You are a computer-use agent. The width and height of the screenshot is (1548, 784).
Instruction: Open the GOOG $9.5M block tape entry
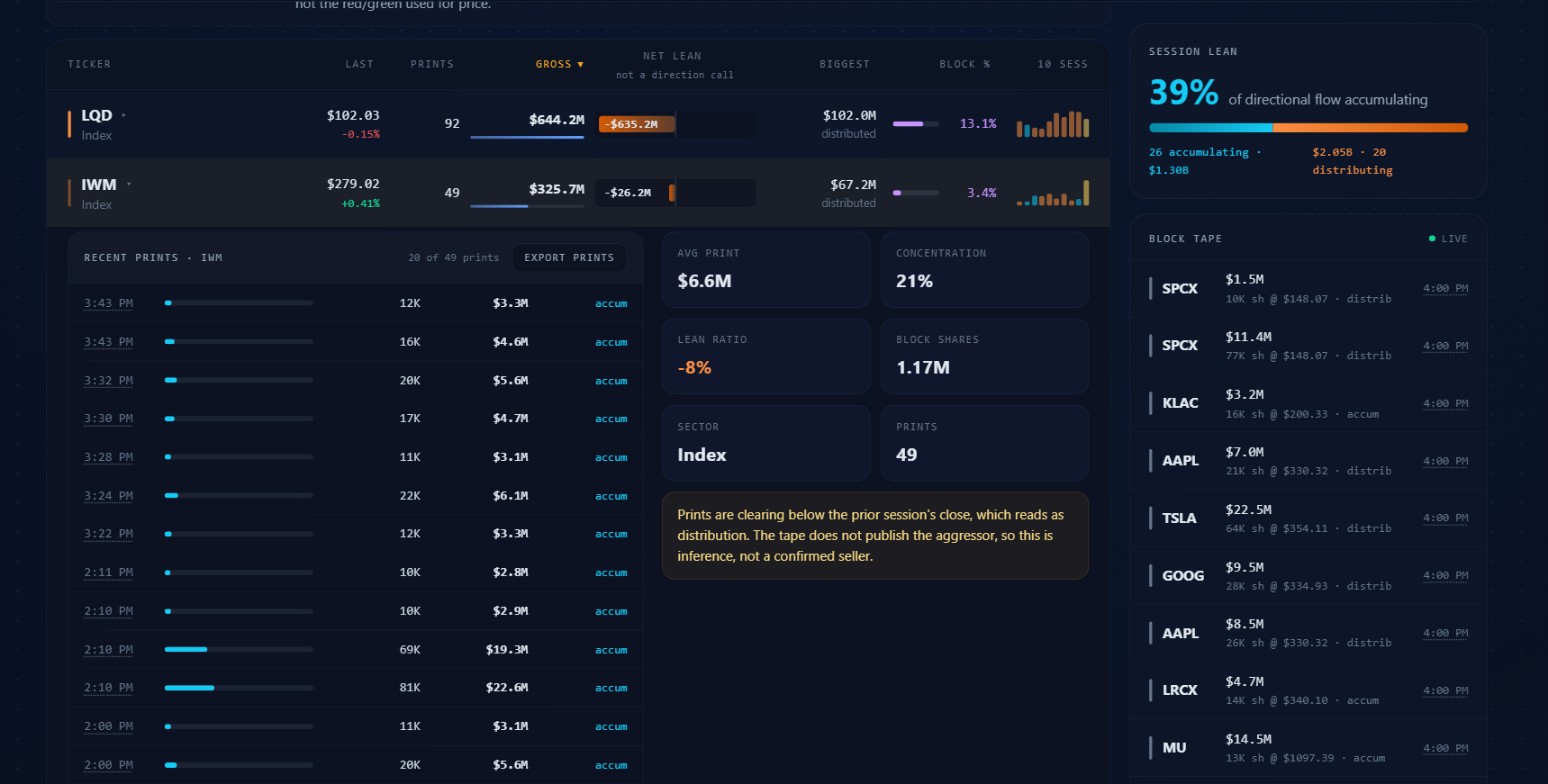pyautogui.click(x=1309, y=575)
